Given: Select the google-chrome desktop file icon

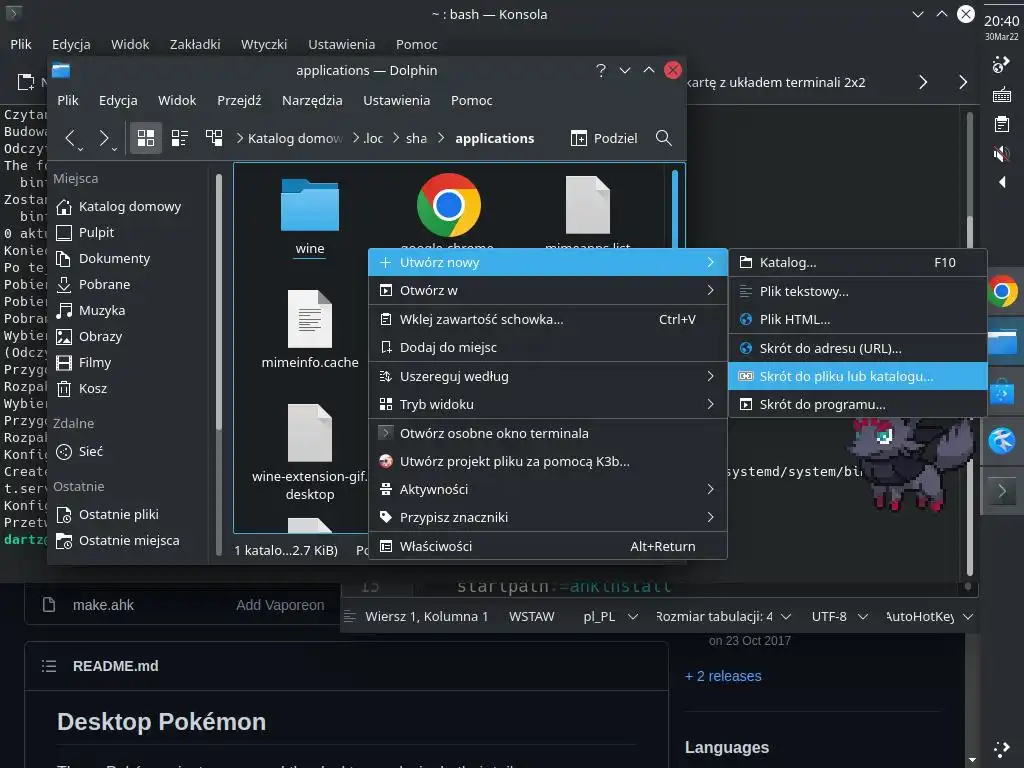Looking at the screenshot, I should pos(449,205).
